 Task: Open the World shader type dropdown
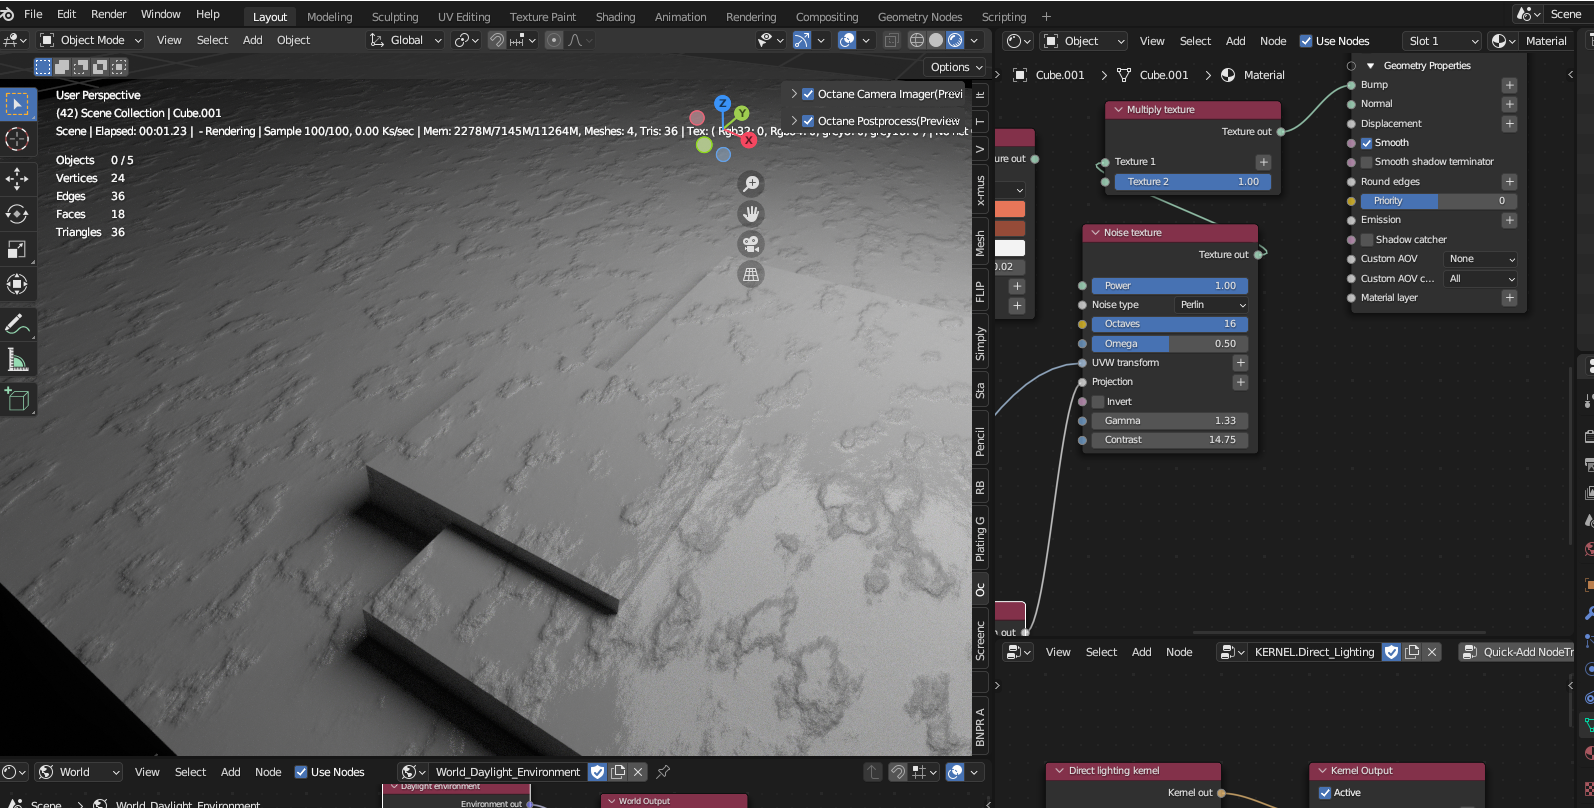79,772
